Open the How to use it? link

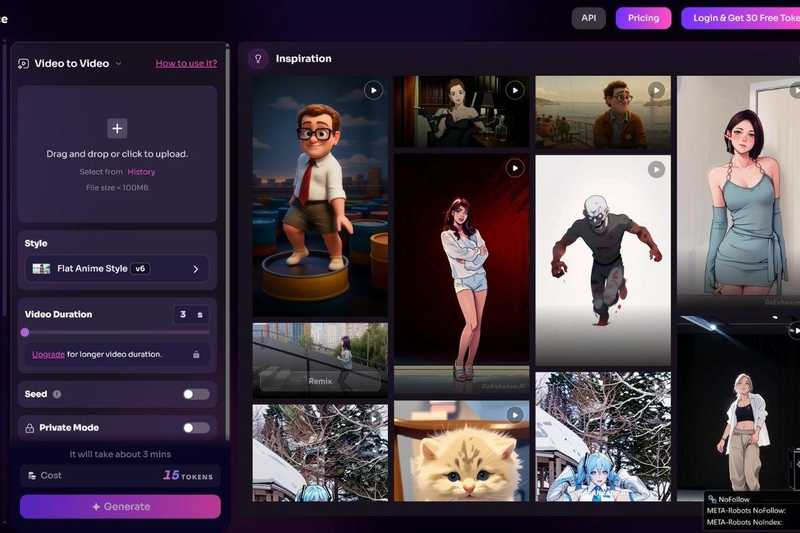point(186,63)
